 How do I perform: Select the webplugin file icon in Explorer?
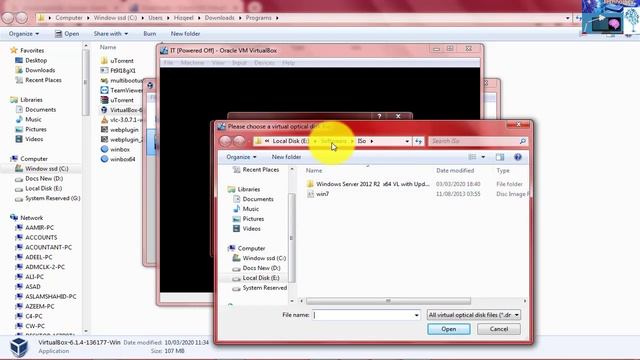pos(104,129)
